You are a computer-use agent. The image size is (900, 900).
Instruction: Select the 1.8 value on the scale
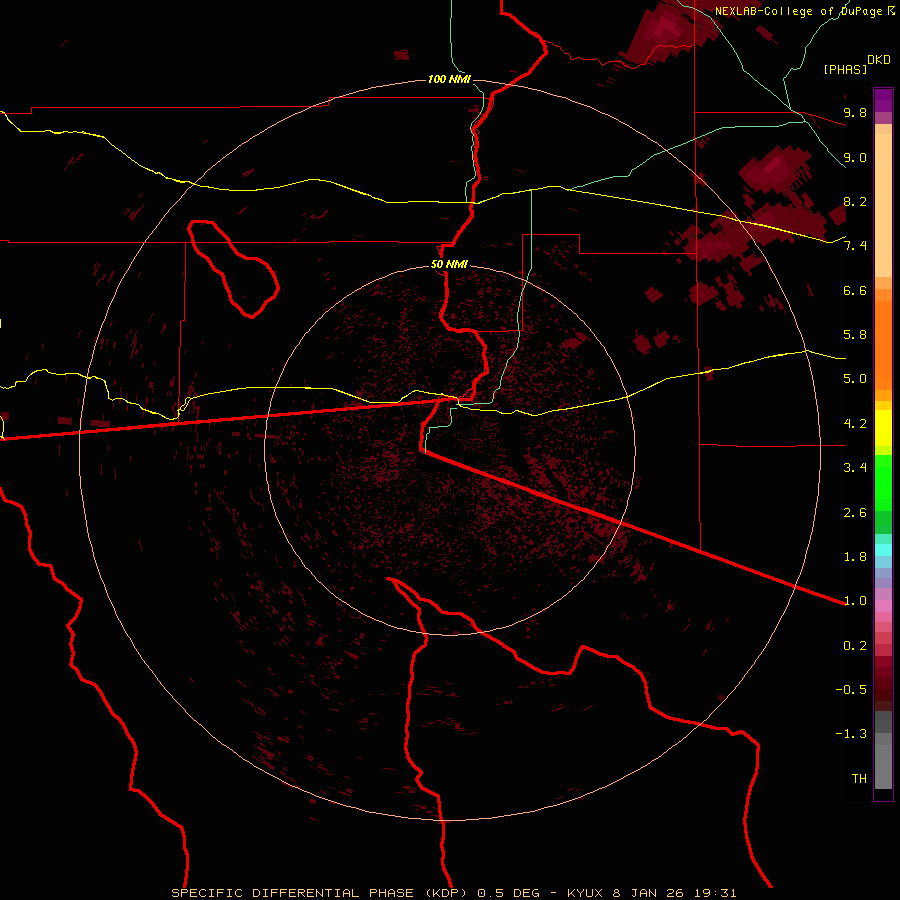855,557
